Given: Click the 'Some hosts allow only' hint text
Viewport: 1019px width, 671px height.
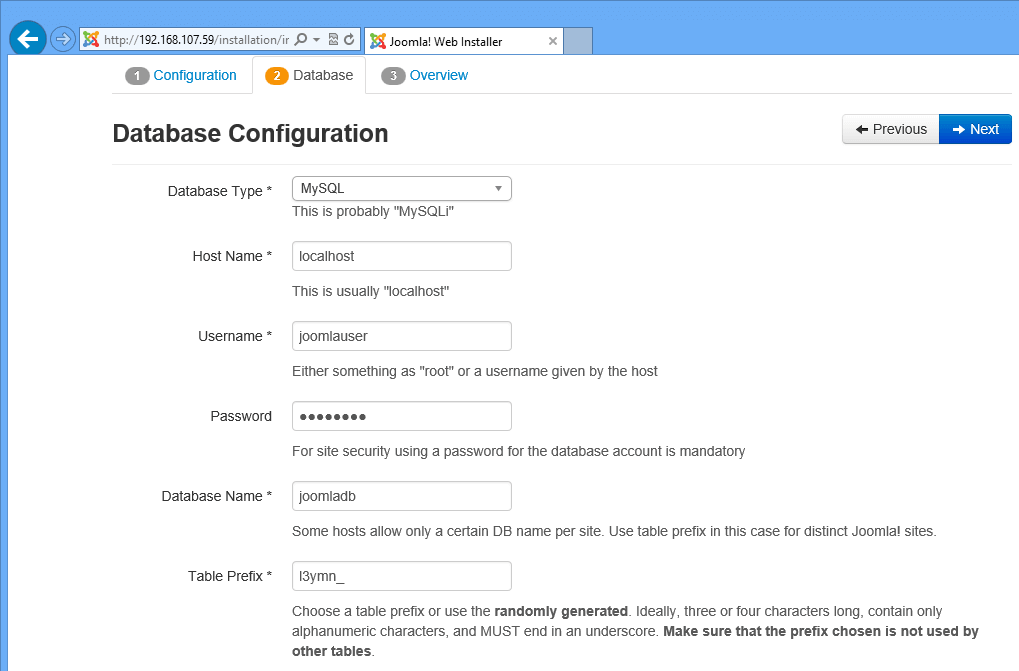Looking at the screenshot, I should [614, 531].
